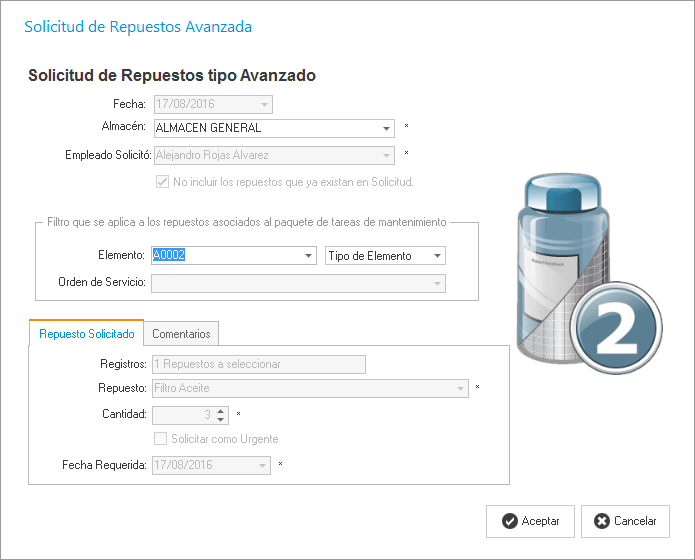
Task: Increase Cantidad with the up arrow
Action: click(222, 410)
